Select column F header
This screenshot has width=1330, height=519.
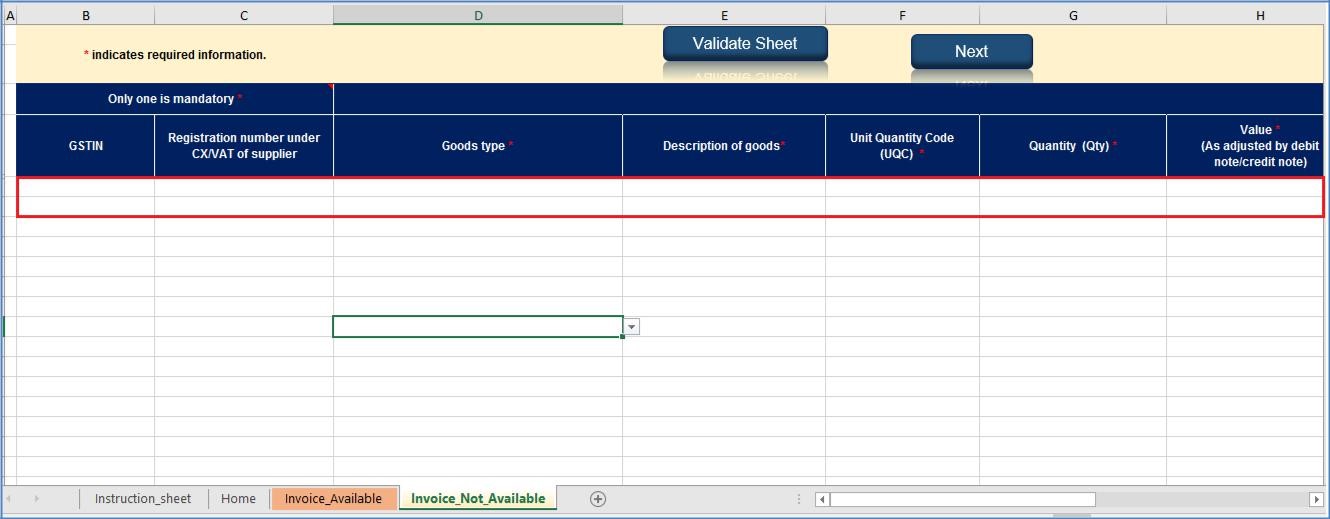tap(902, 15)
